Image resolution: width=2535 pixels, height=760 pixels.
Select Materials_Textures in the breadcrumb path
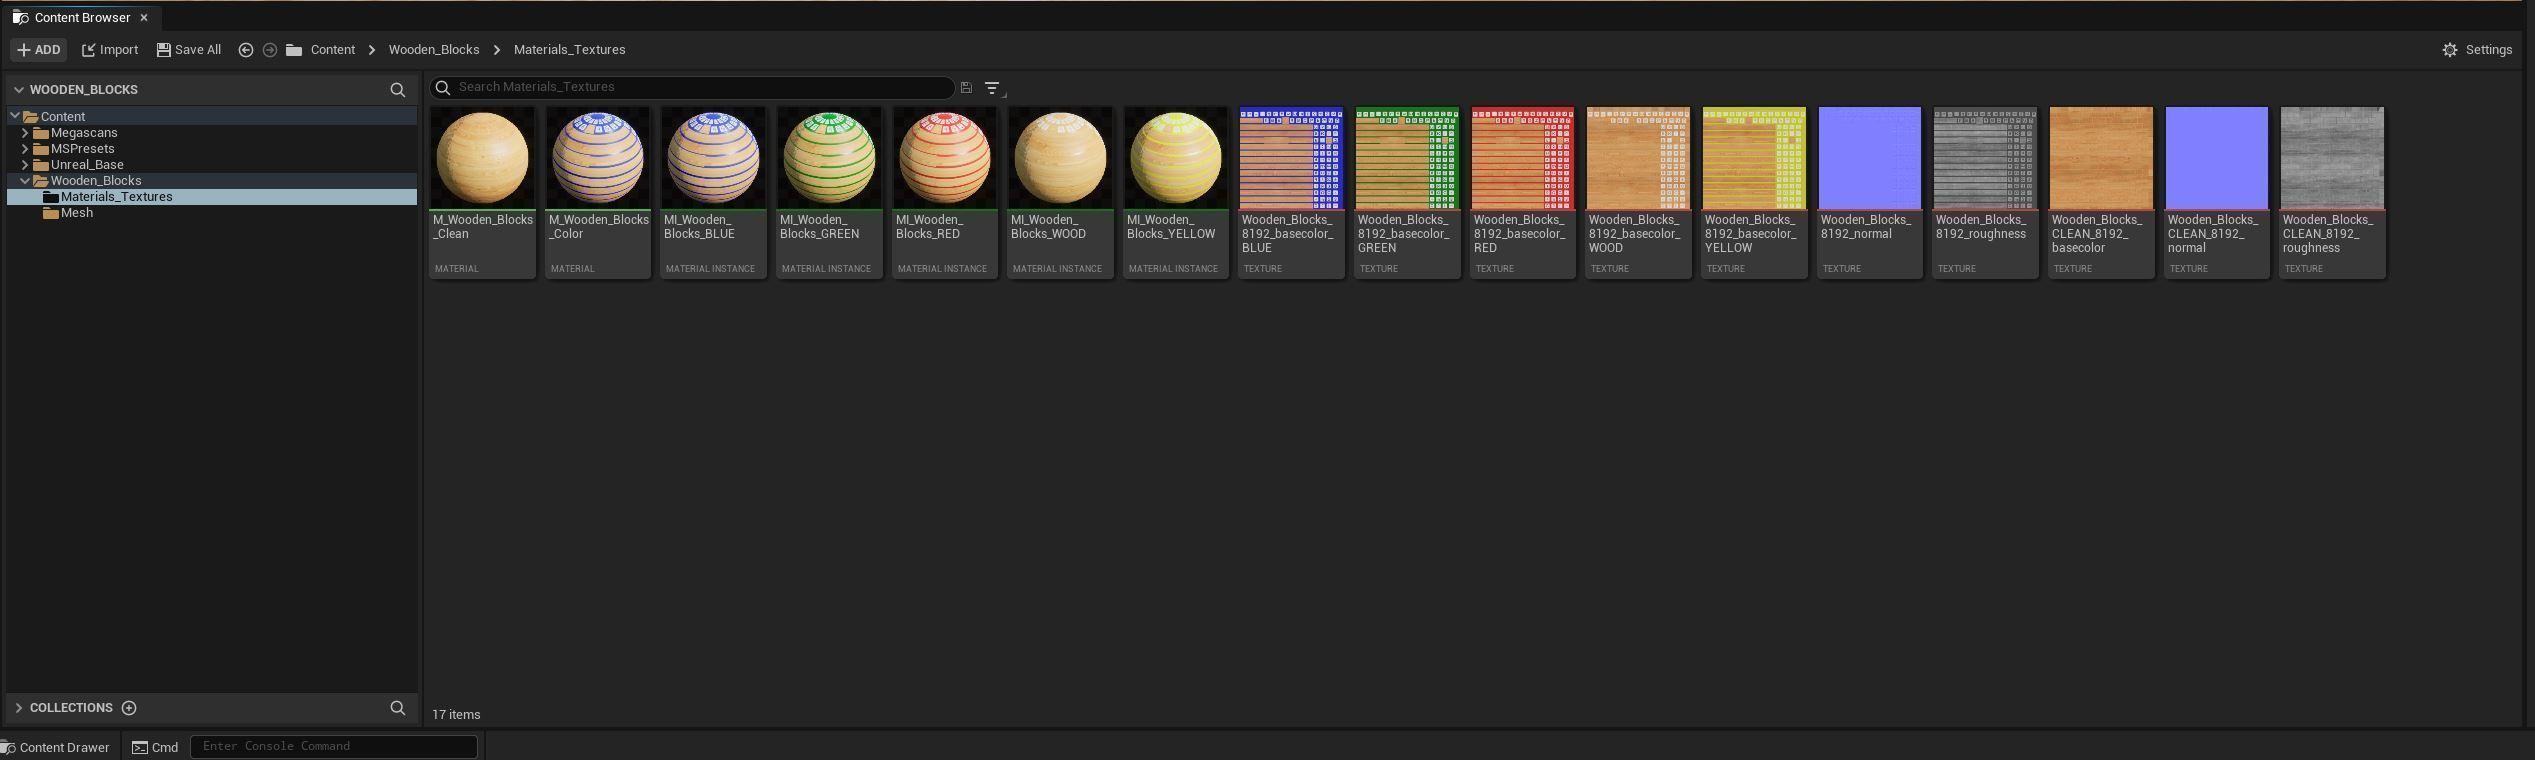click(x=570, y=50)
